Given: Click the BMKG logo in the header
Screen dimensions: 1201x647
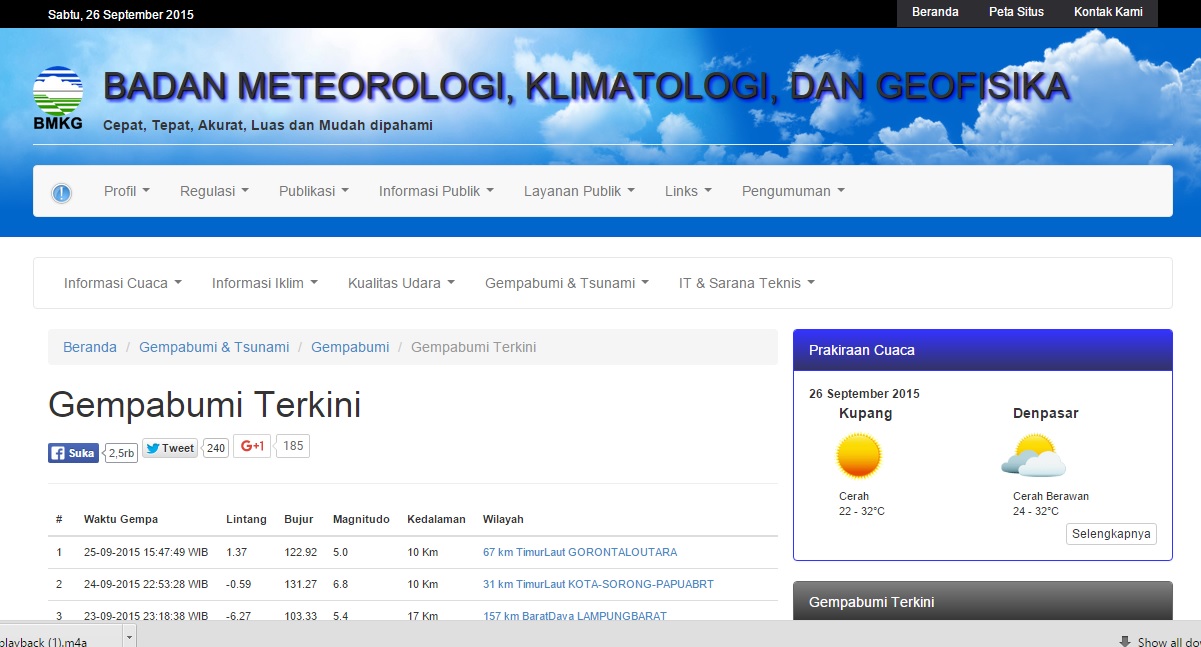Looking at the screenshot, I should tap(58, 99).
